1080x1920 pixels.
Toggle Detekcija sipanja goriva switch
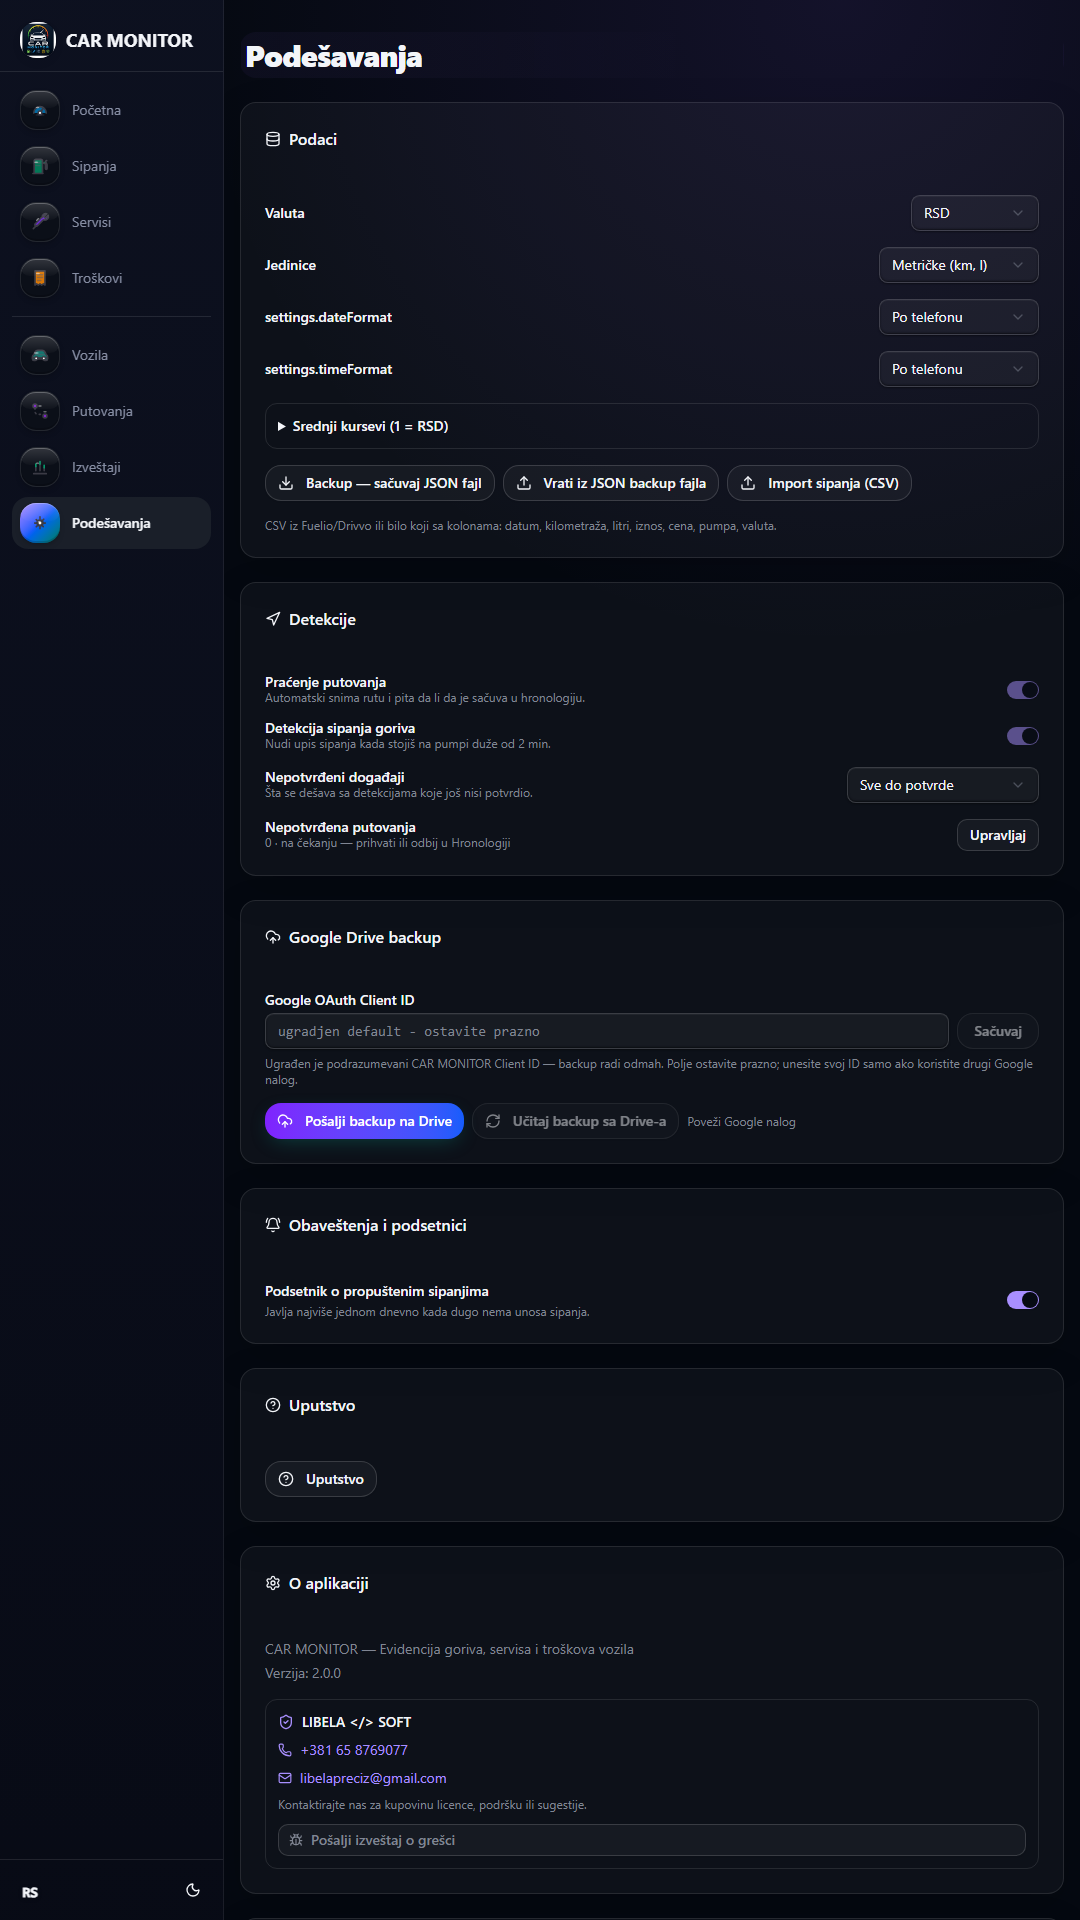pos(1022,736)
